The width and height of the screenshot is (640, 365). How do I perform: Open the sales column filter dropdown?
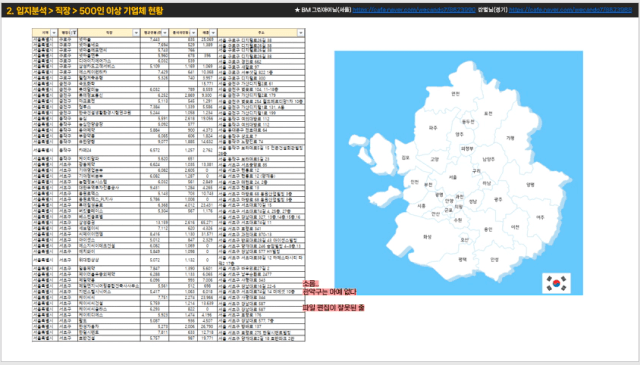(x=213, y=33)
